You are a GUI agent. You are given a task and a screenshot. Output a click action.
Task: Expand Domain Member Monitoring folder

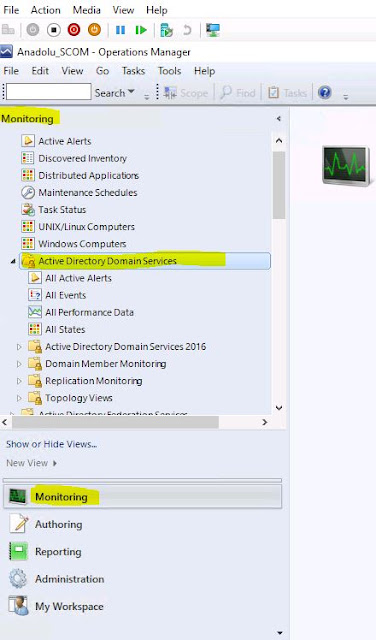pyautogui.click(x=19, y=364)
